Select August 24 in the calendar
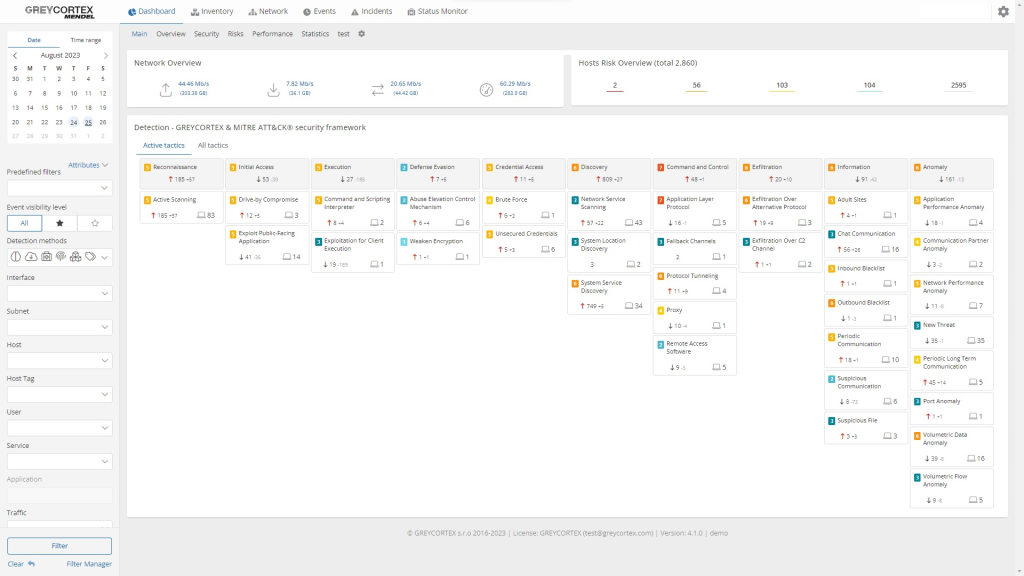1024x576 pixels. click(73, 122)
